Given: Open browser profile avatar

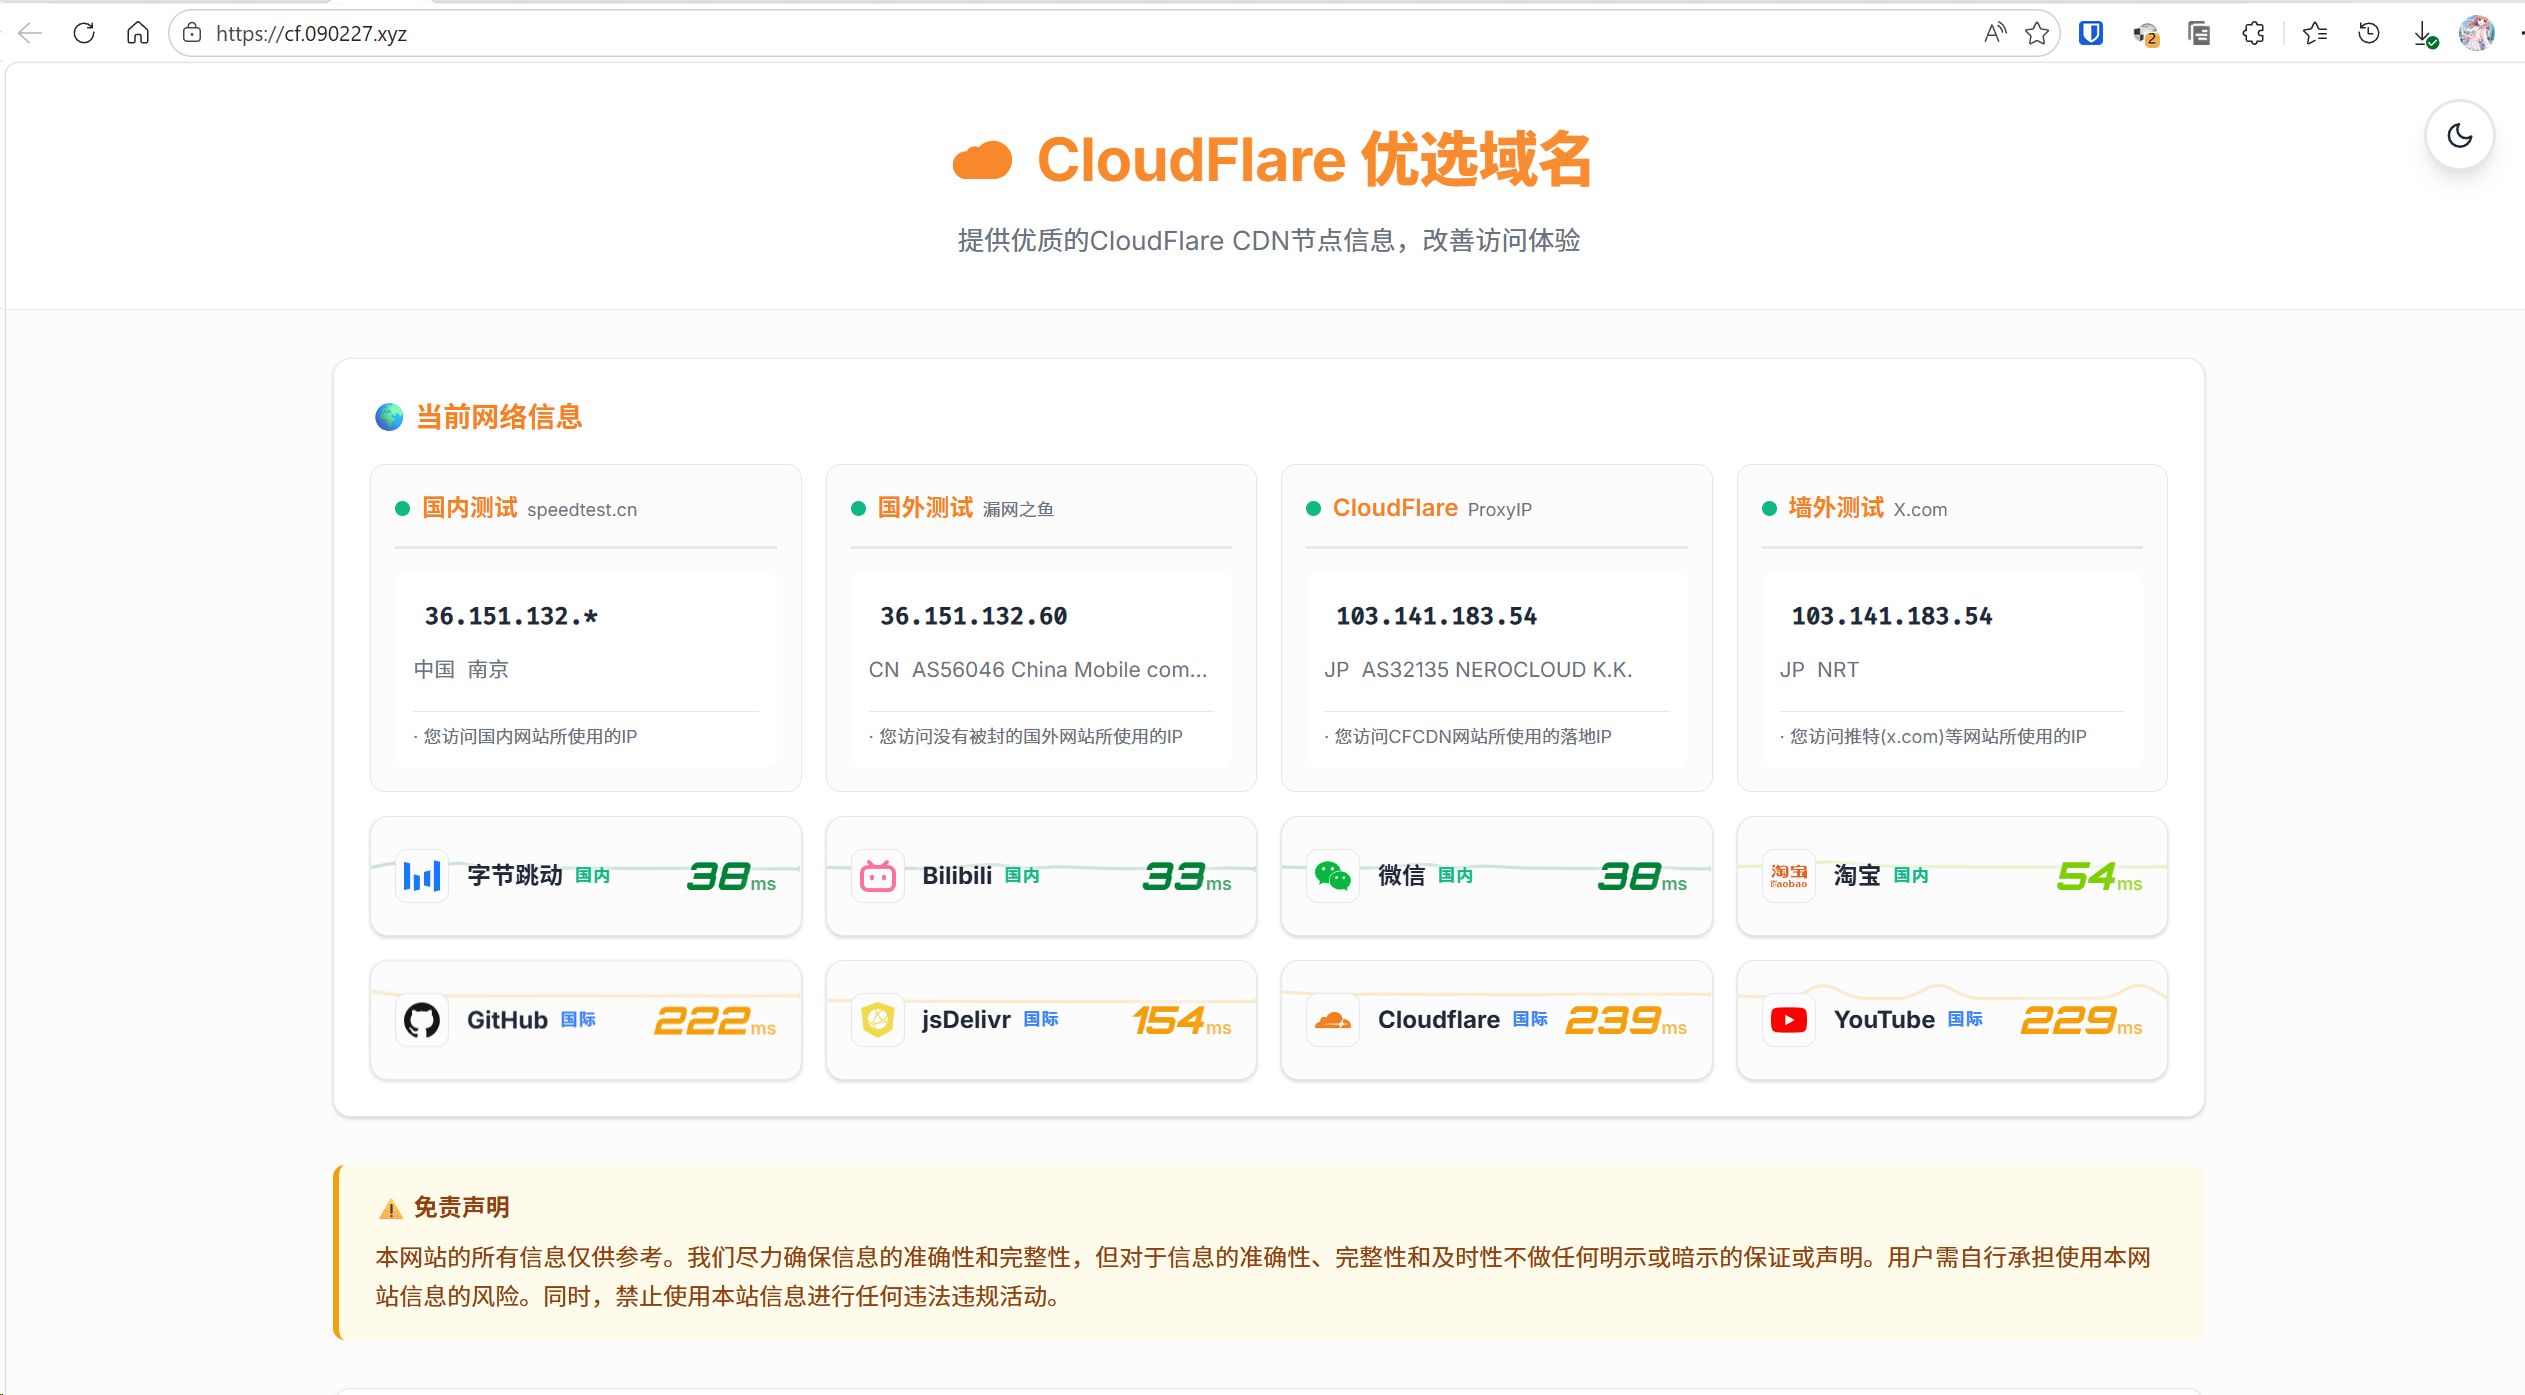Looking at the screenshot, I should click(2476, 33).
